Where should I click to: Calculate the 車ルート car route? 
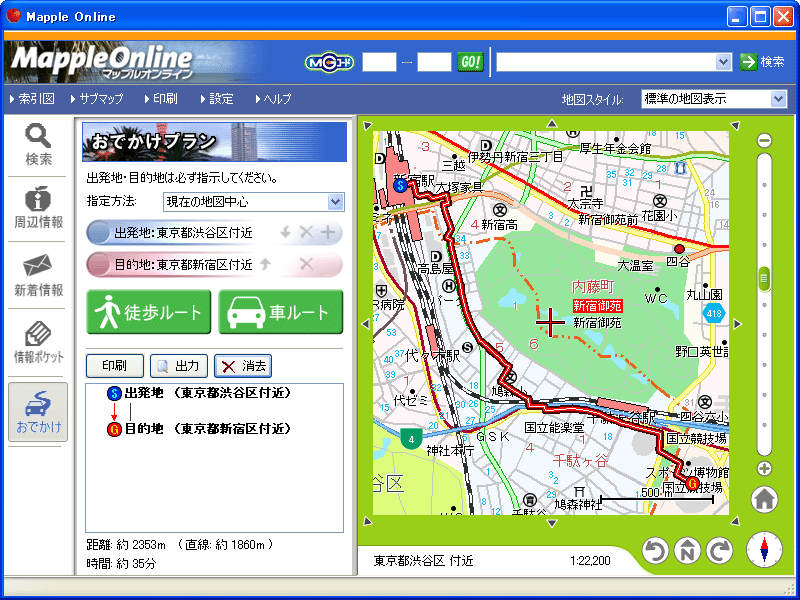[281, 312]
